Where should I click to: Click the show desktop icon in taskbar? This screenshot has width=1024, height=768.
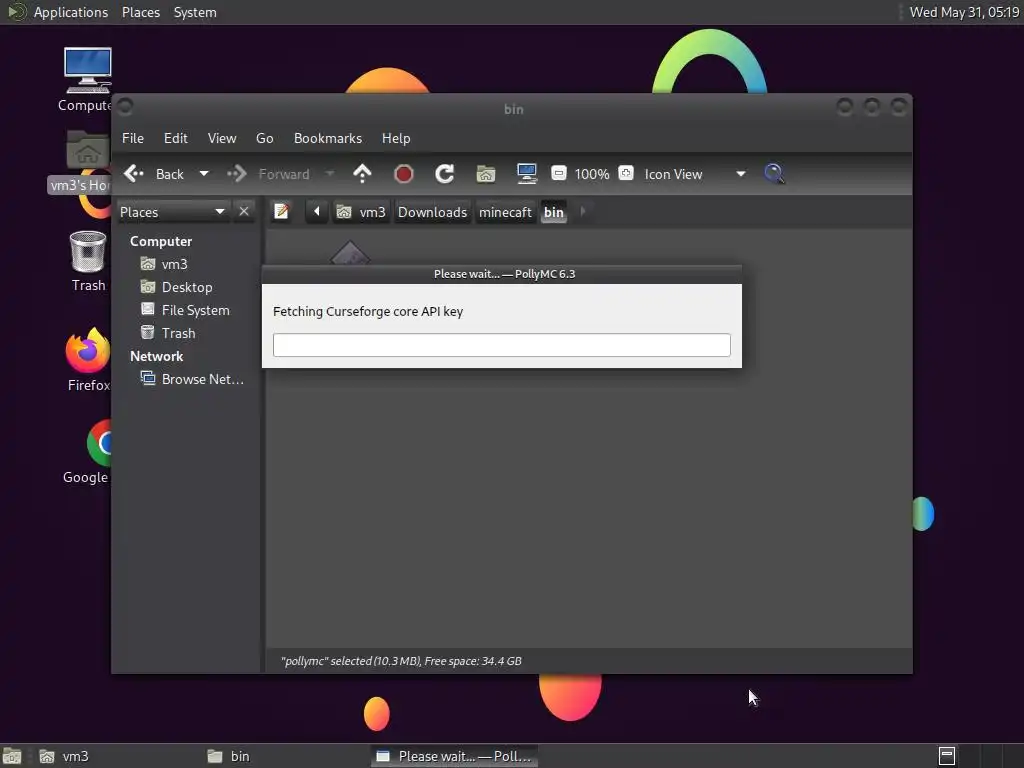click(12, 756)
